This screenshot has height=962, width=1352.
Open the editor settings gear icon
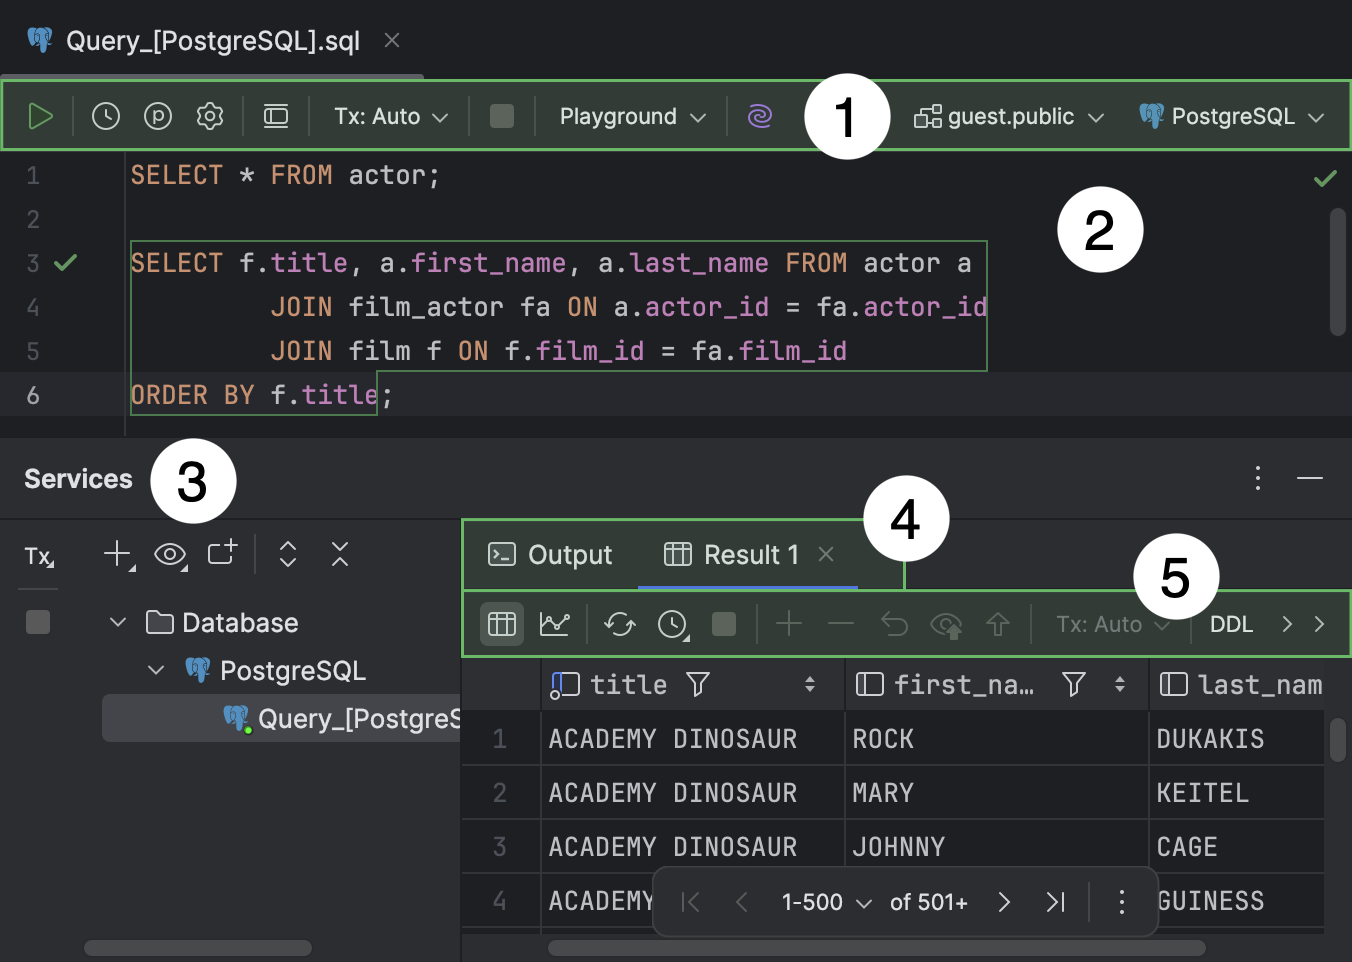coord(210,115)
